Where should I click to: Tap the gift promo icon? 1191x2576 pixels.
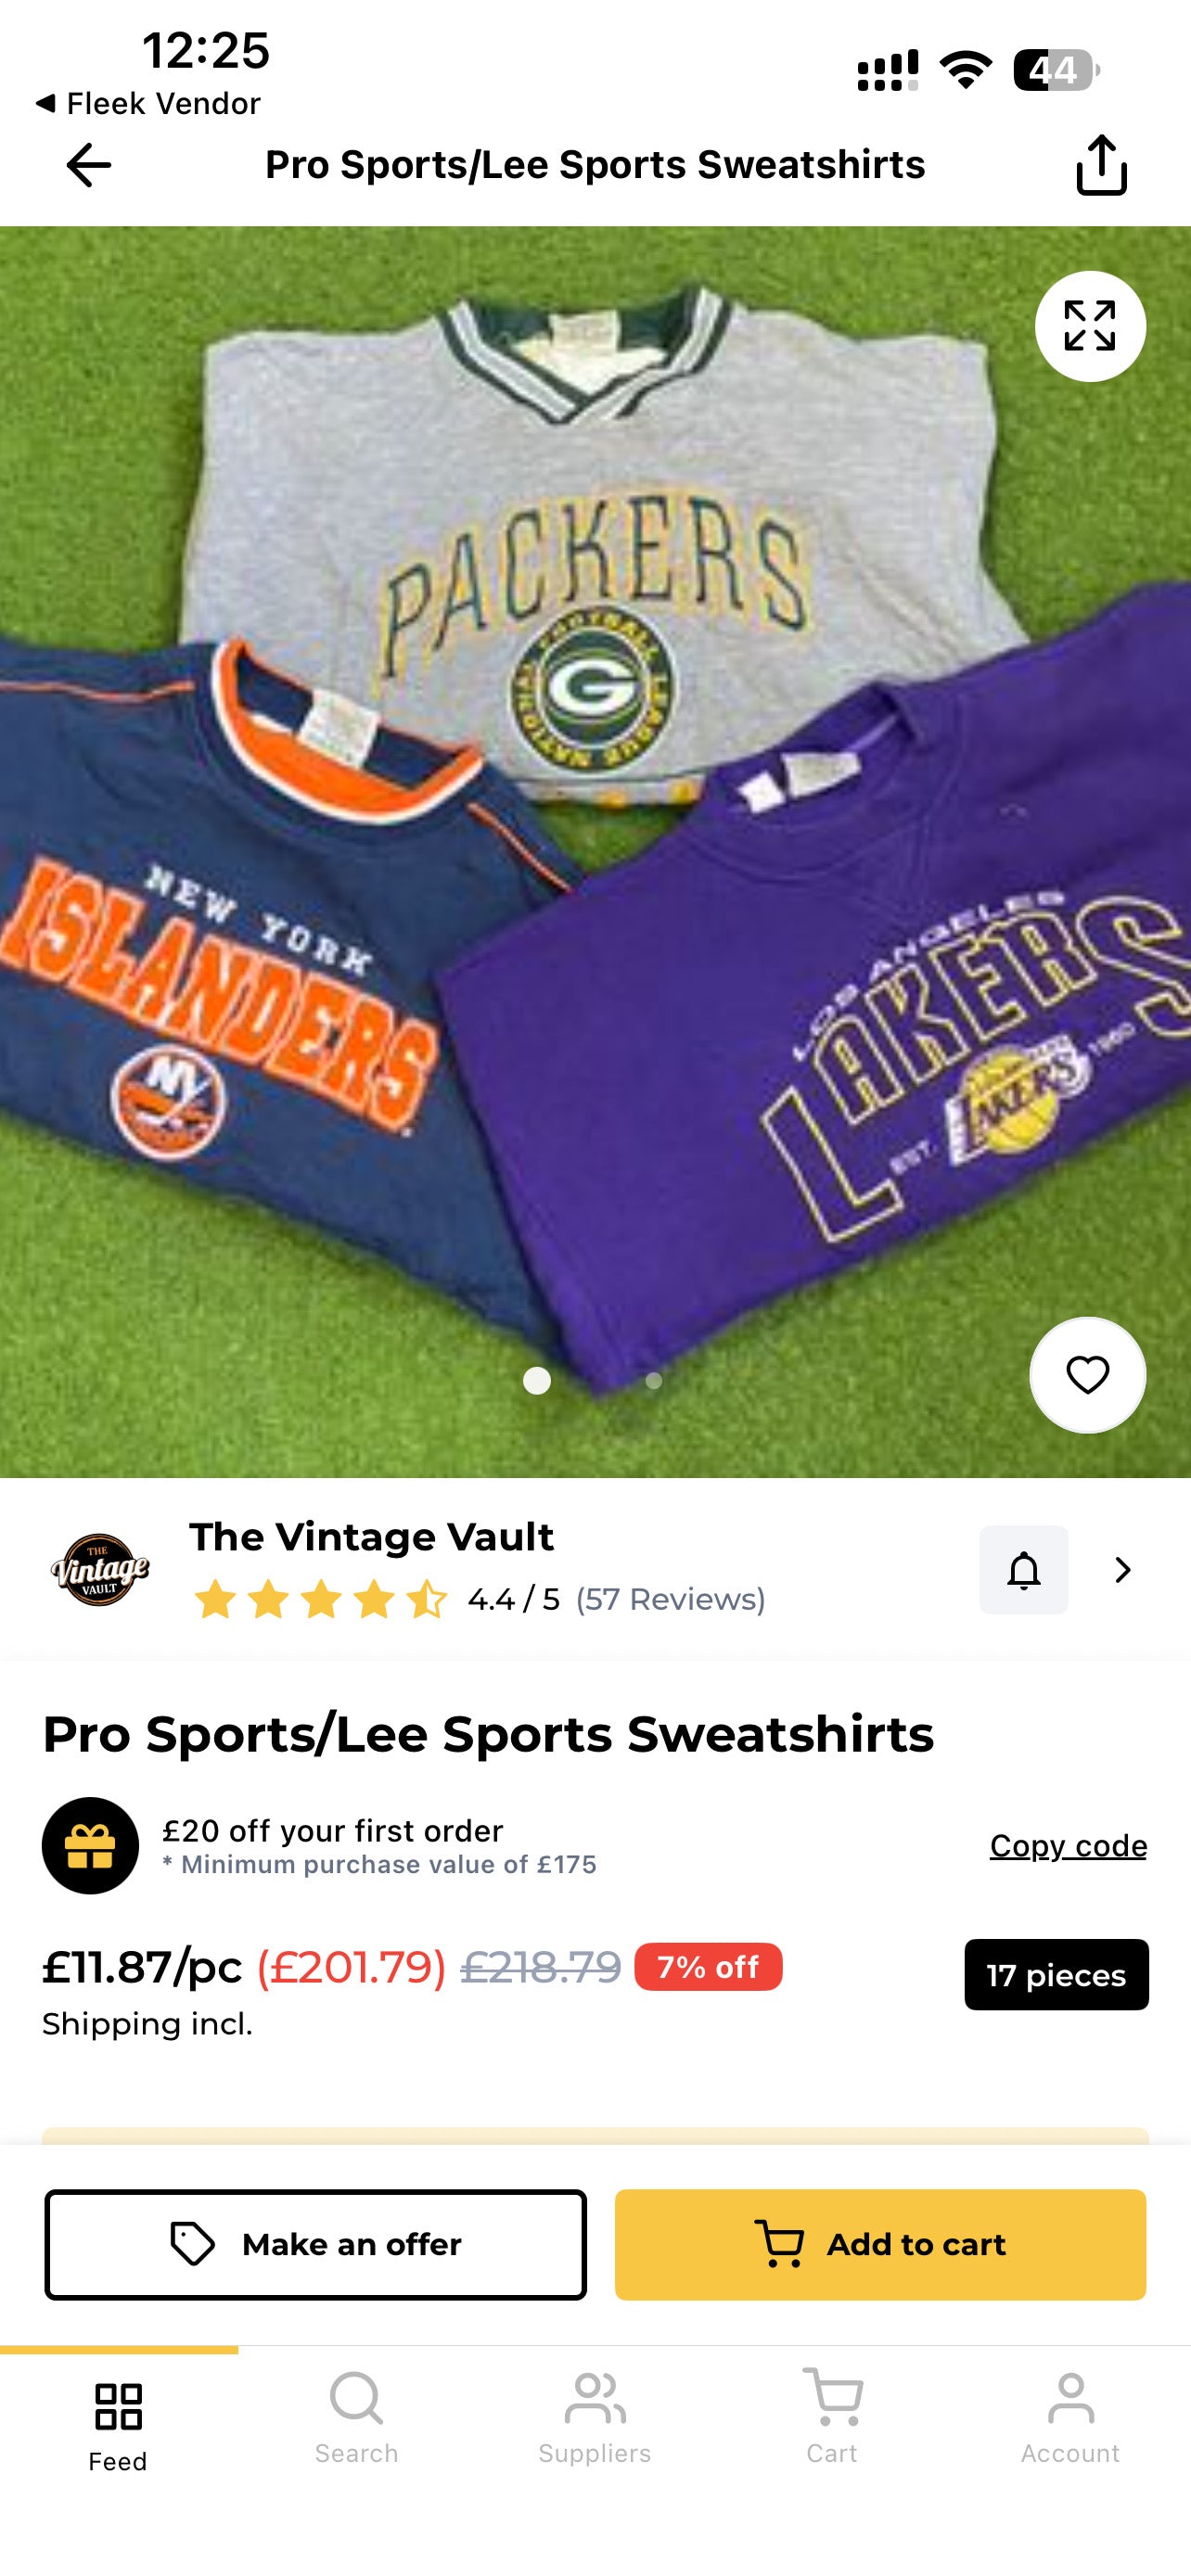click(90, 1845)
